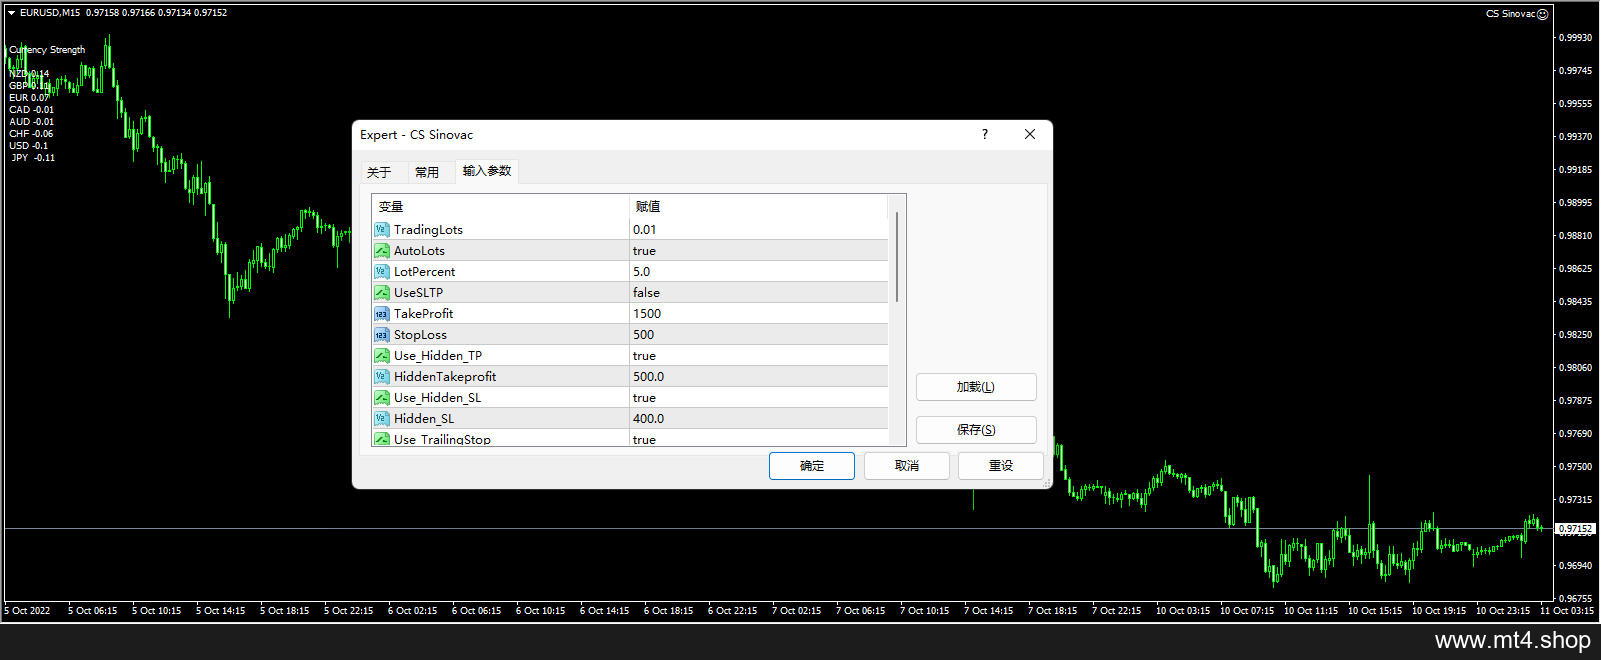Click the current price label 0.97152 on axis
The width and height of the screenshot is (1601, 660).
[1577, 529]
